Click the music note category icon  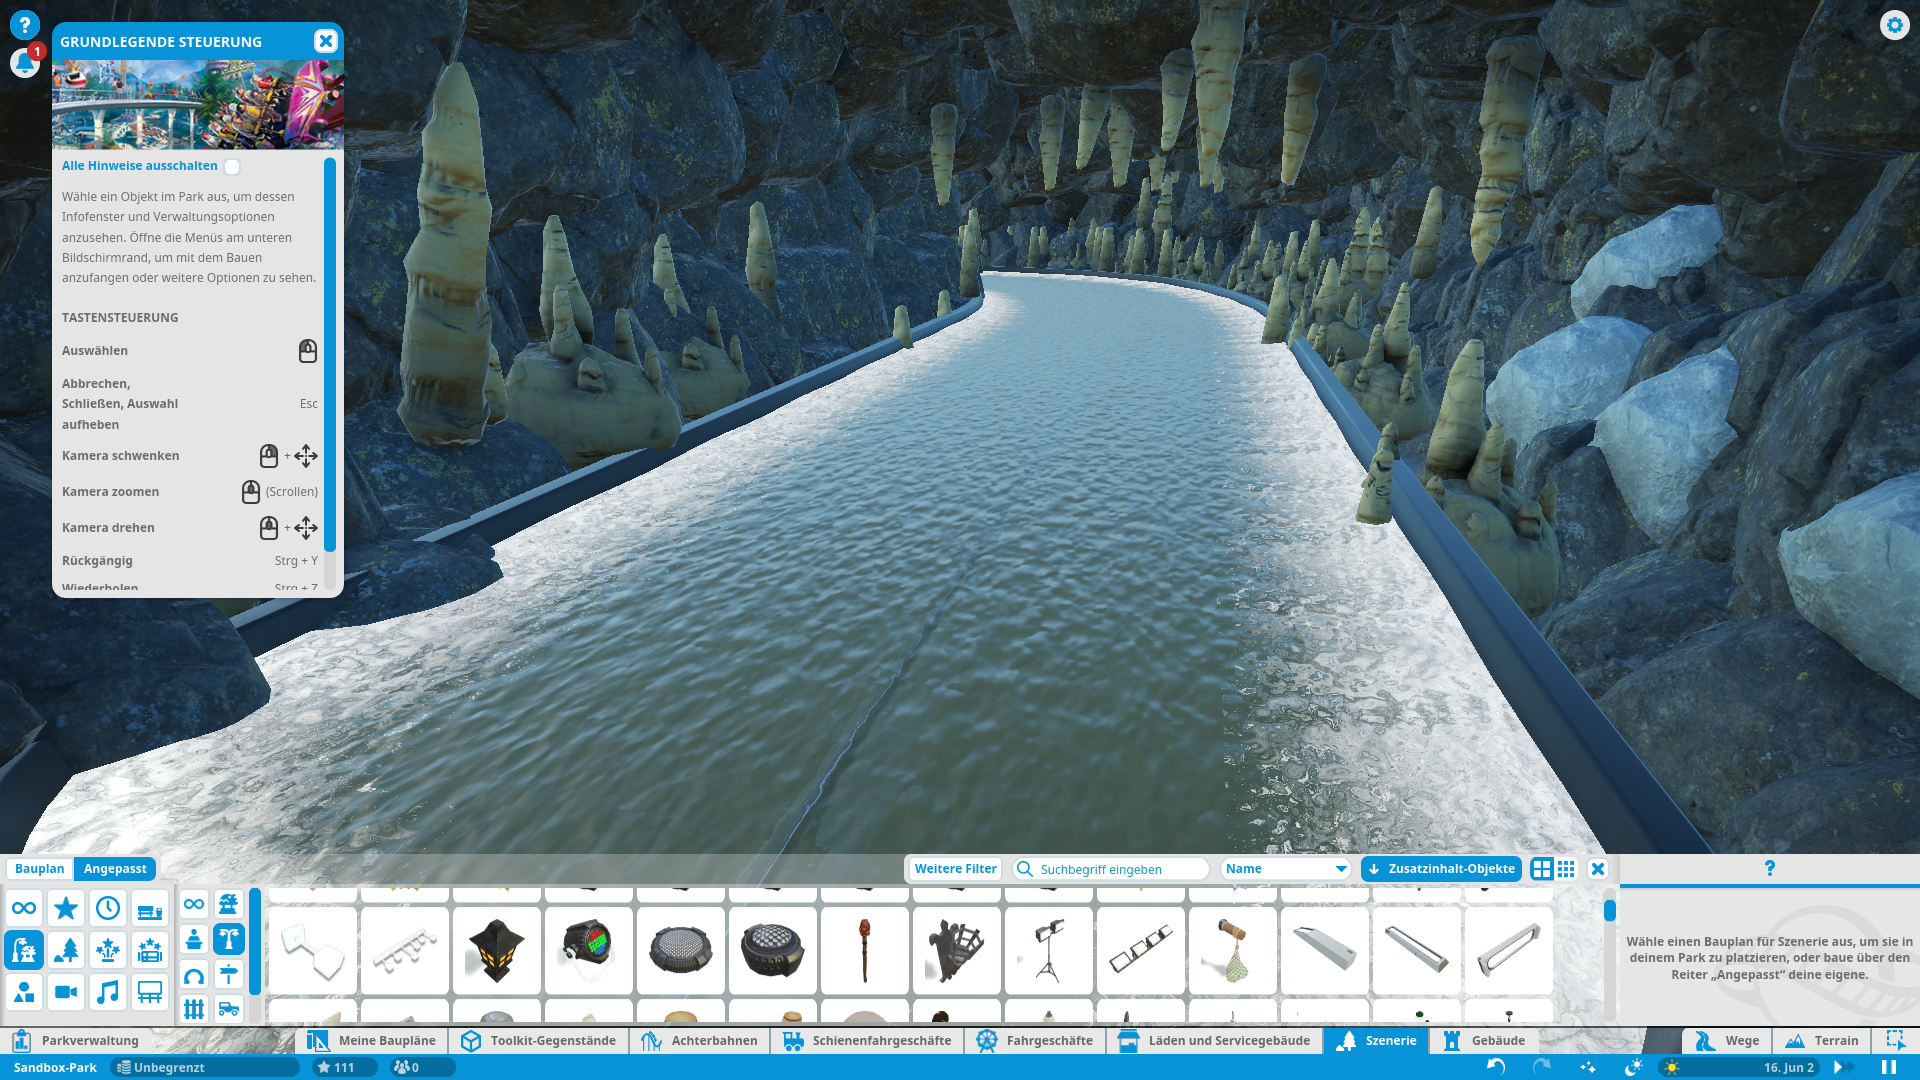108,992
